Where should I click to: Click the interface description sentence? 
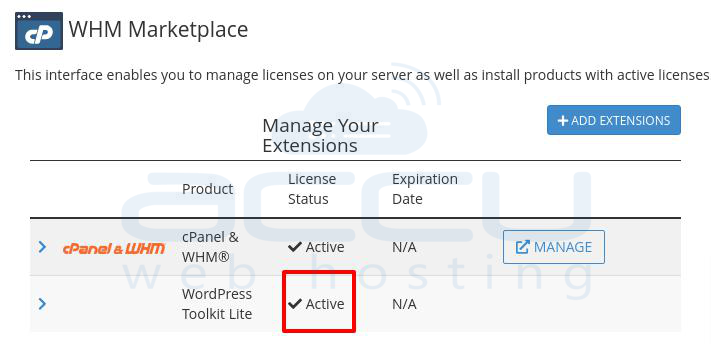(x=362, y=75)
